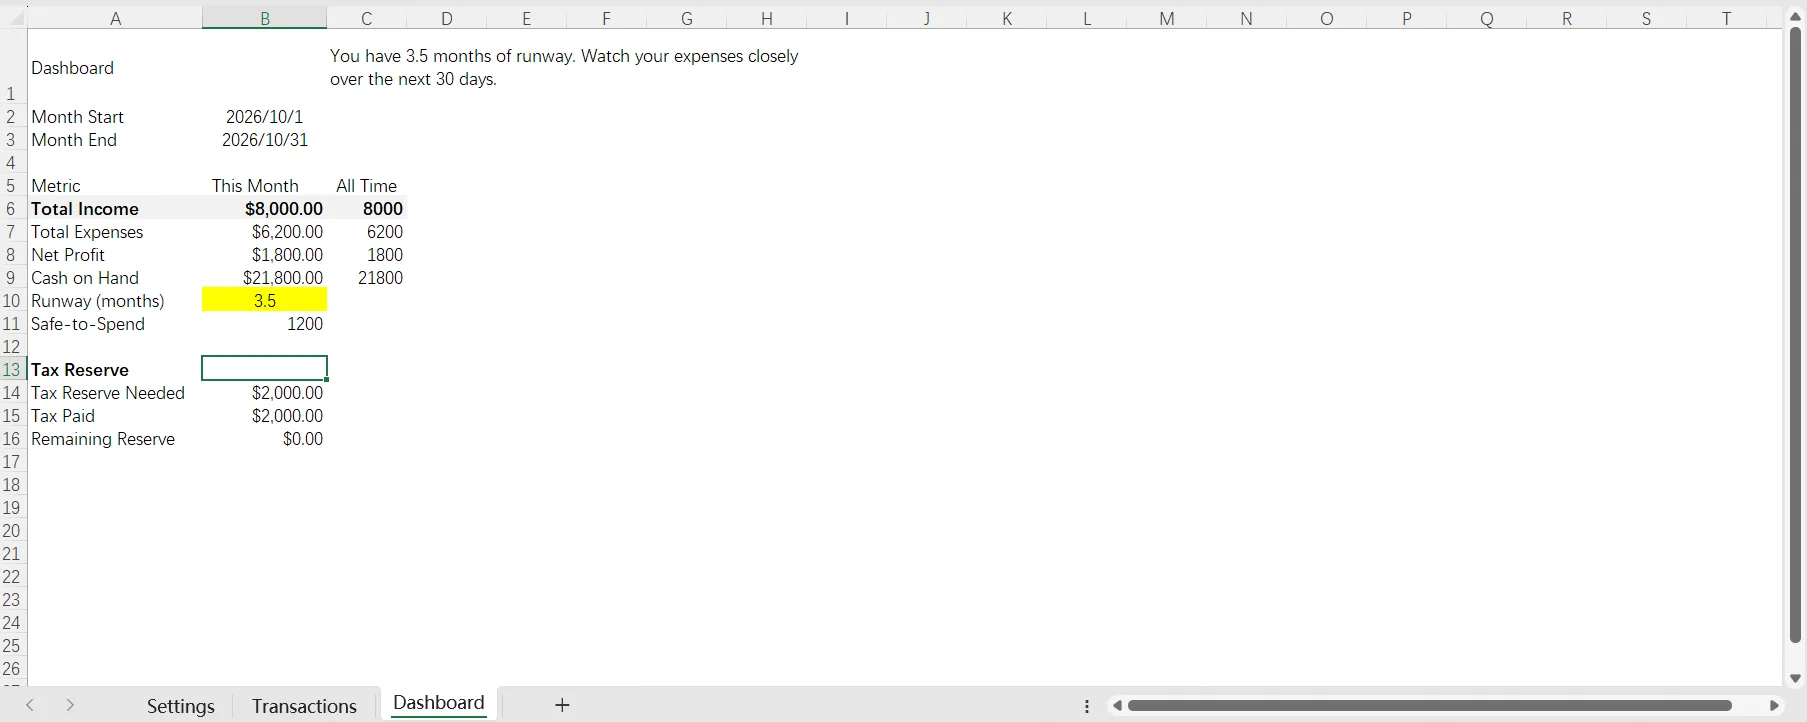1807x722 pixels.
Task: Select the date 2026/10/31 cell
Action: tap(264, 140)
